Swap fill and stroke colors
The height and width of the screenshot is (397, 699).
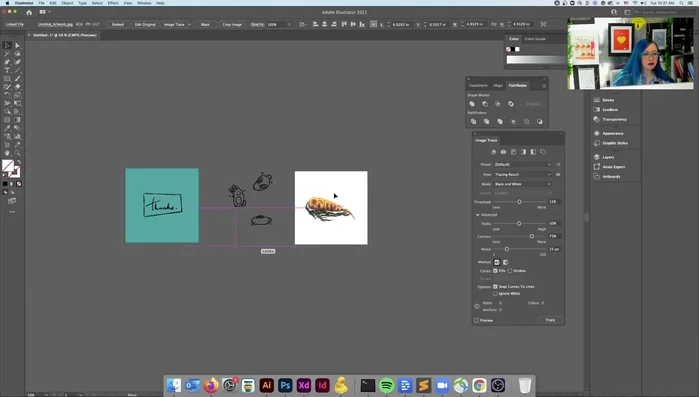tap(18, 162)
